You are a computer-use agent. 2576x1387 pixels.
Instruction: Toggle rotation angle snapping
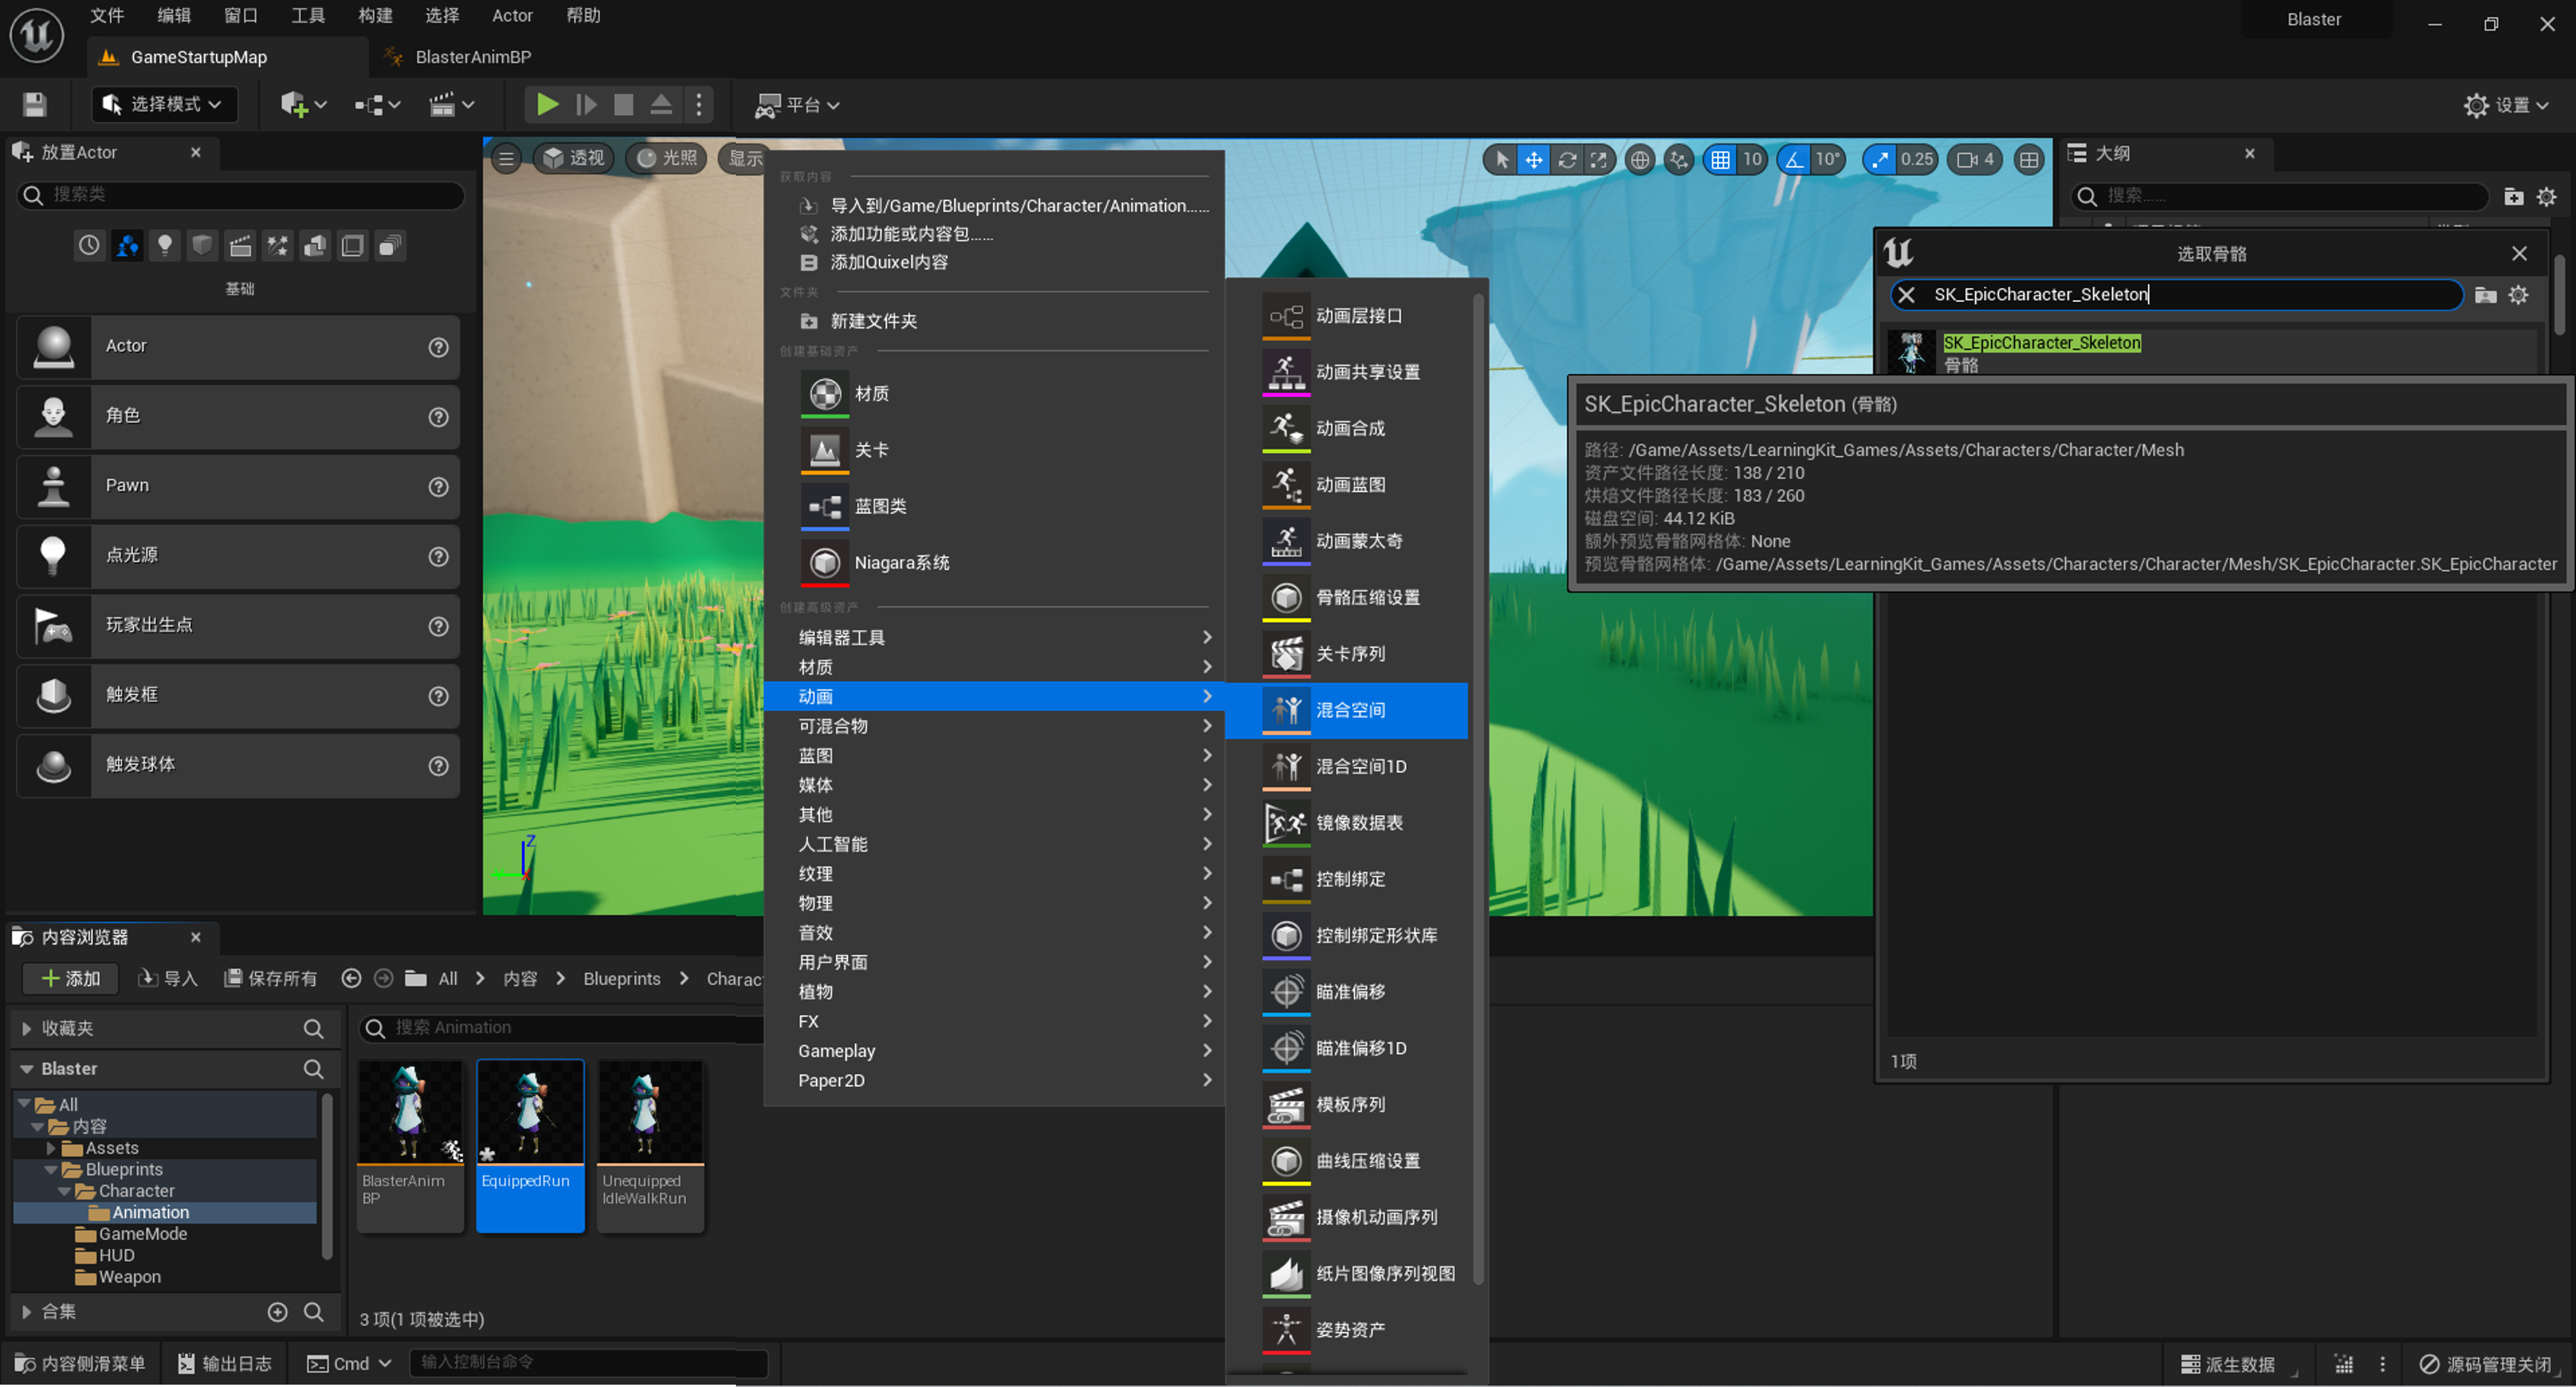(x=1794, y=159)
